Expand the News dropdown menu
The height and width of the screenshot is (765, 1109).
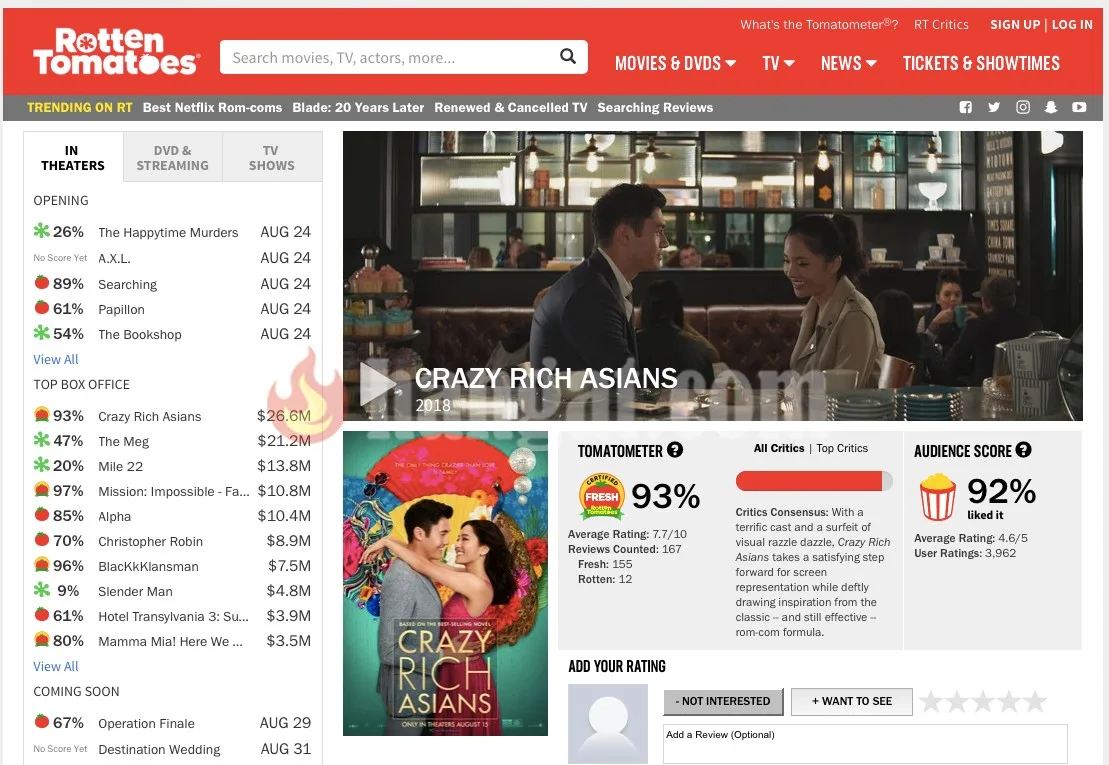click(x=848, y=63)
